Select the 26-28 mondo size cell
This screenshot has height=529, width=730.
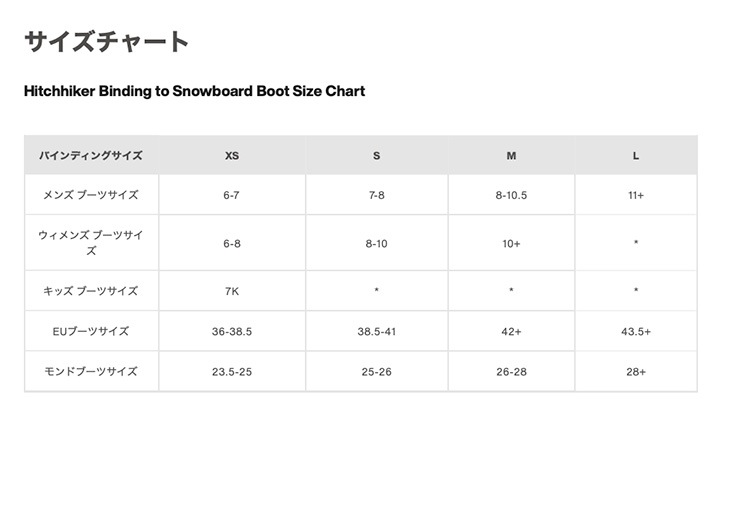511,371
